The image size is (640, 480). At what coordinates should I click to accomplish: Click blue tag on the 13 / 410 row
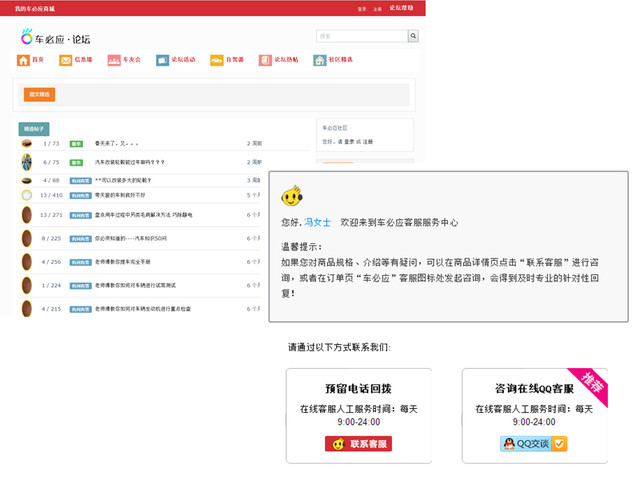pos(80,195)
